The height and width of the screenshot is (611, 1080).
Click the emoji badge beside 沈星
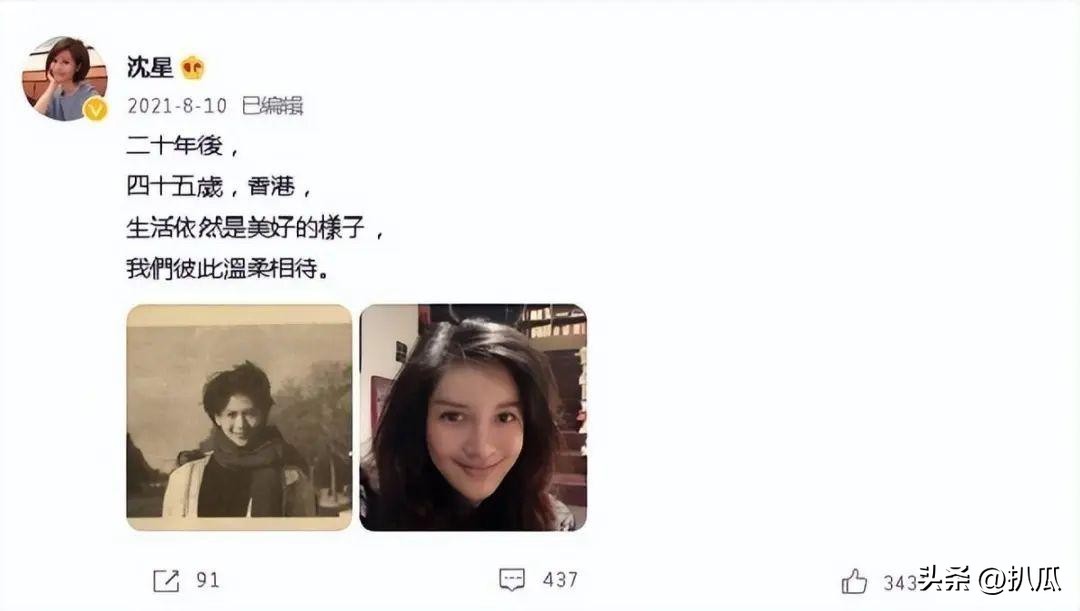pyautogui.click(x=193, y=68)
